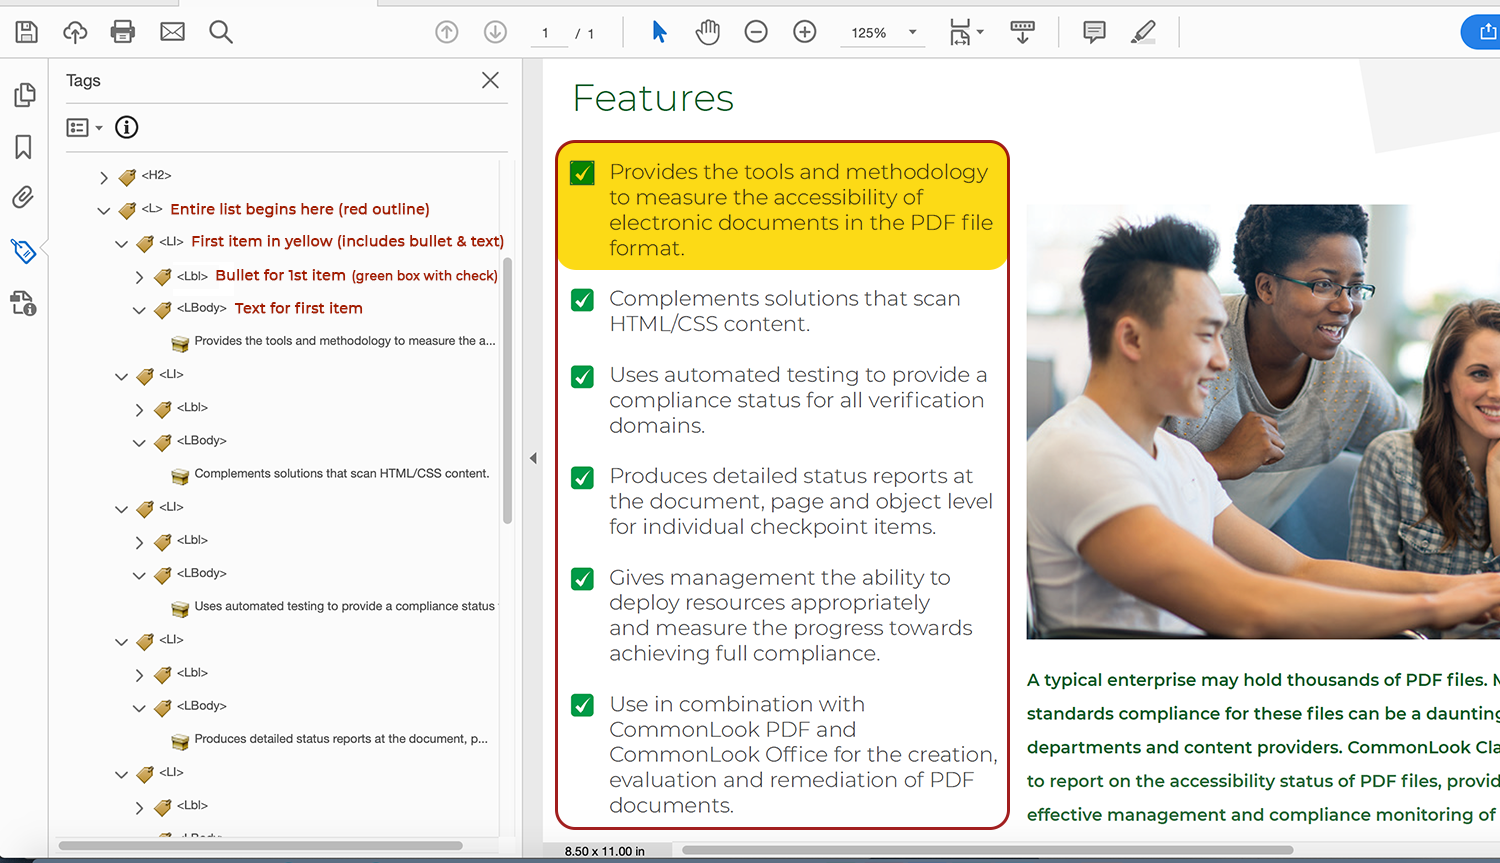This screenshot has width=1500, height=863.
Task: Collapse LBody above 'Complements solutions' content
Action: click(139, 442)
